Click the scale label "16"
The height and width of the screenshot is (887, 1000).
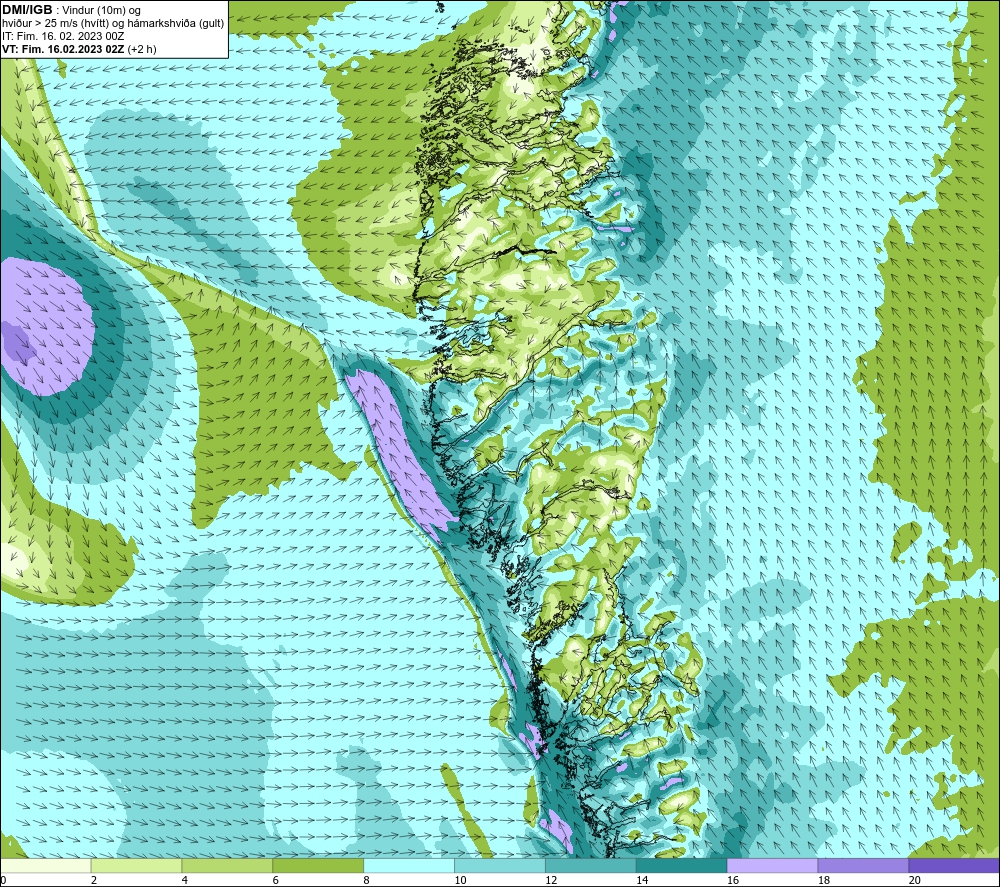pyautogui.click(x=733, y=880)
